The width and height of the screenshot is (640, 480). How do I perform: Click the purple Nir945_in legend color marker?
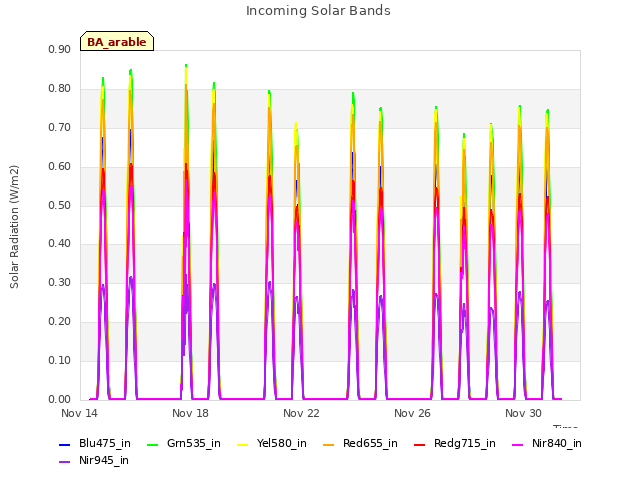64,462
